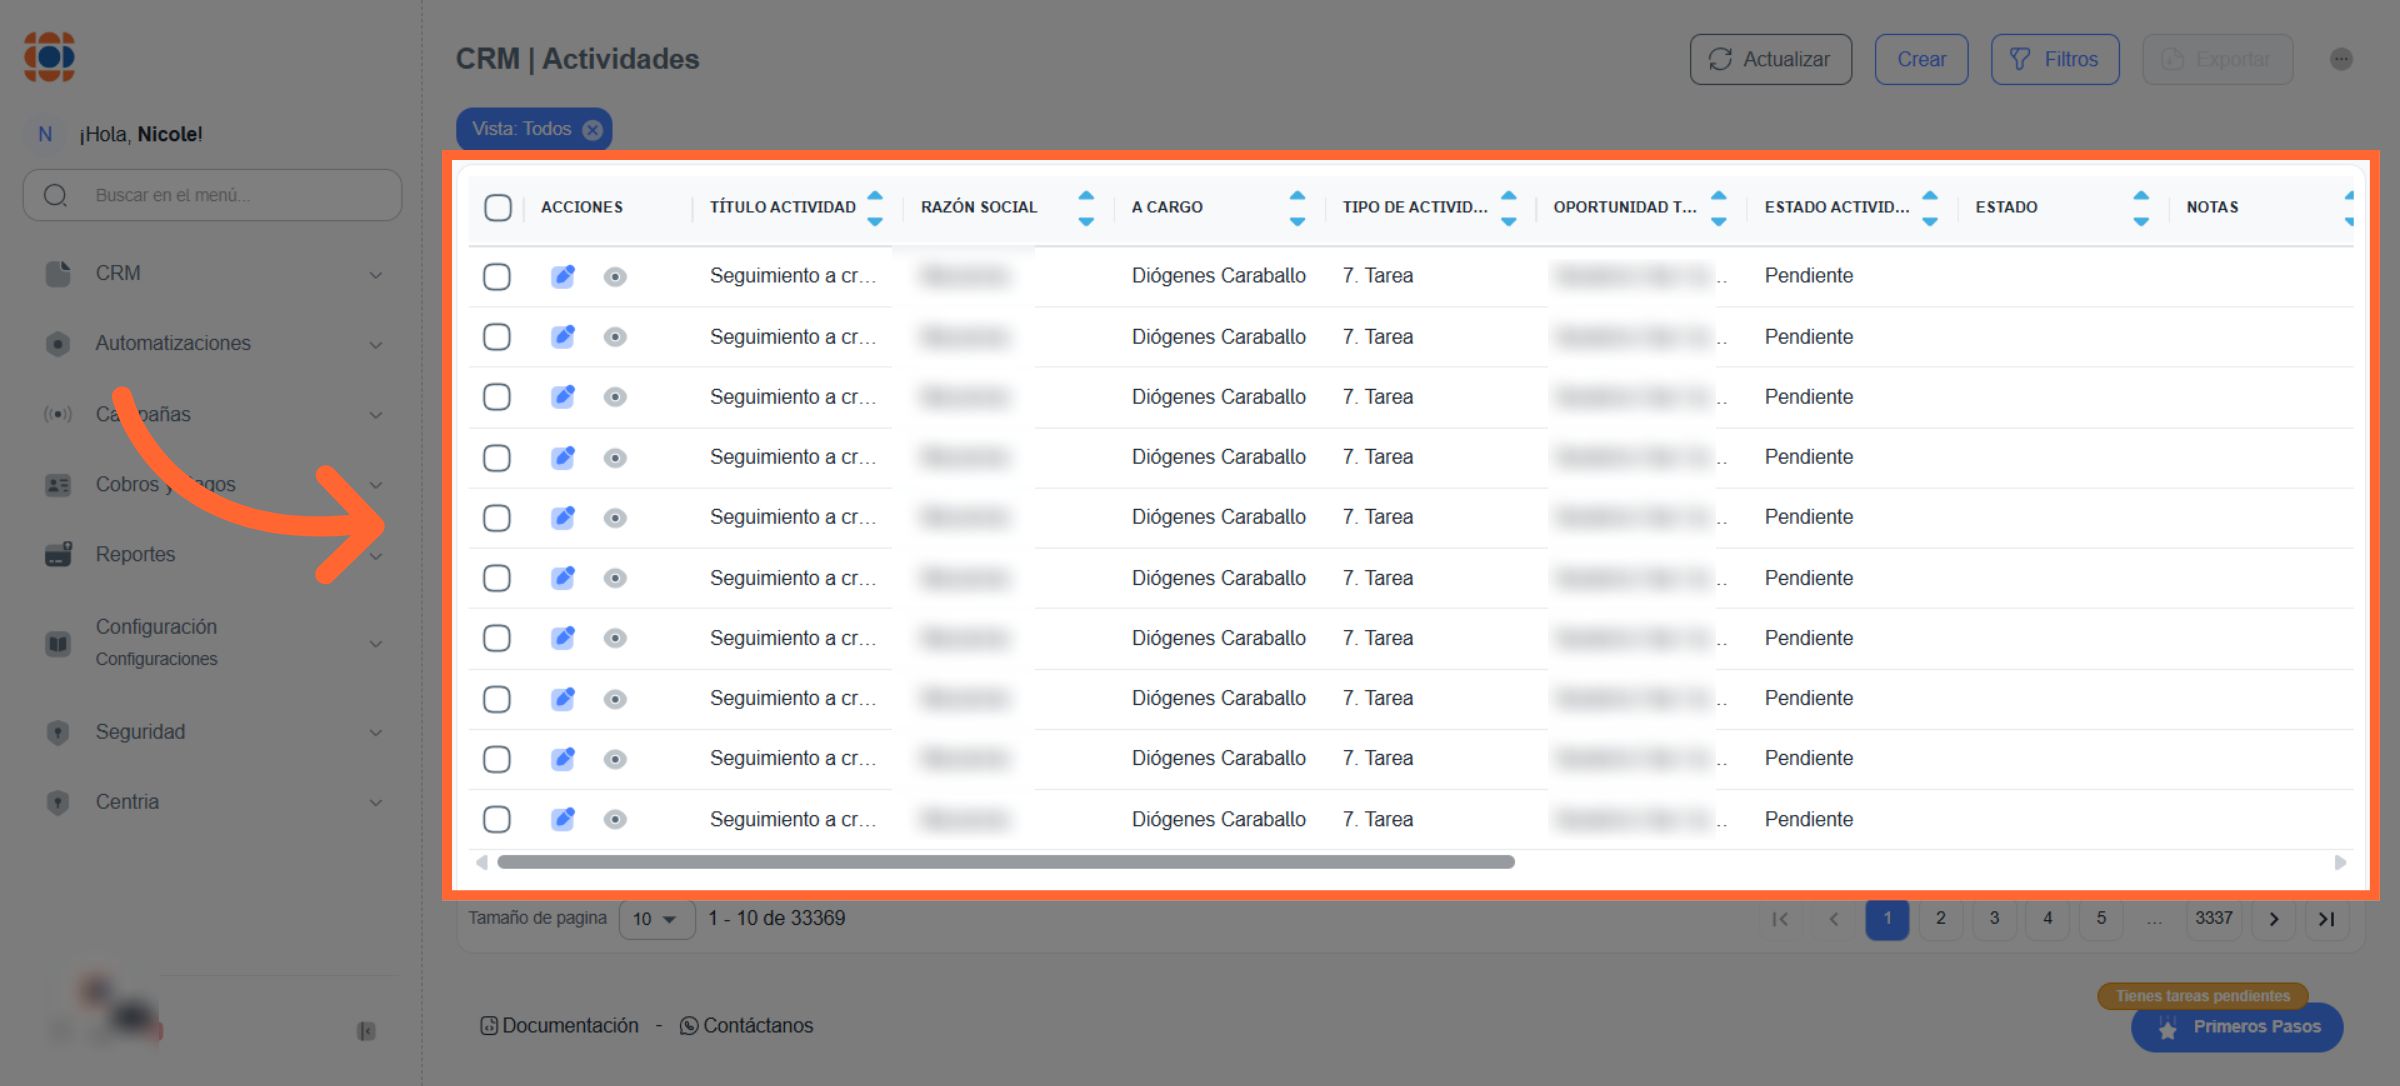Screen dimensions: 2400x1086
Task: Click the horizontal table scrollbar
Action: pyautogui.click(x=1005, y=862)
